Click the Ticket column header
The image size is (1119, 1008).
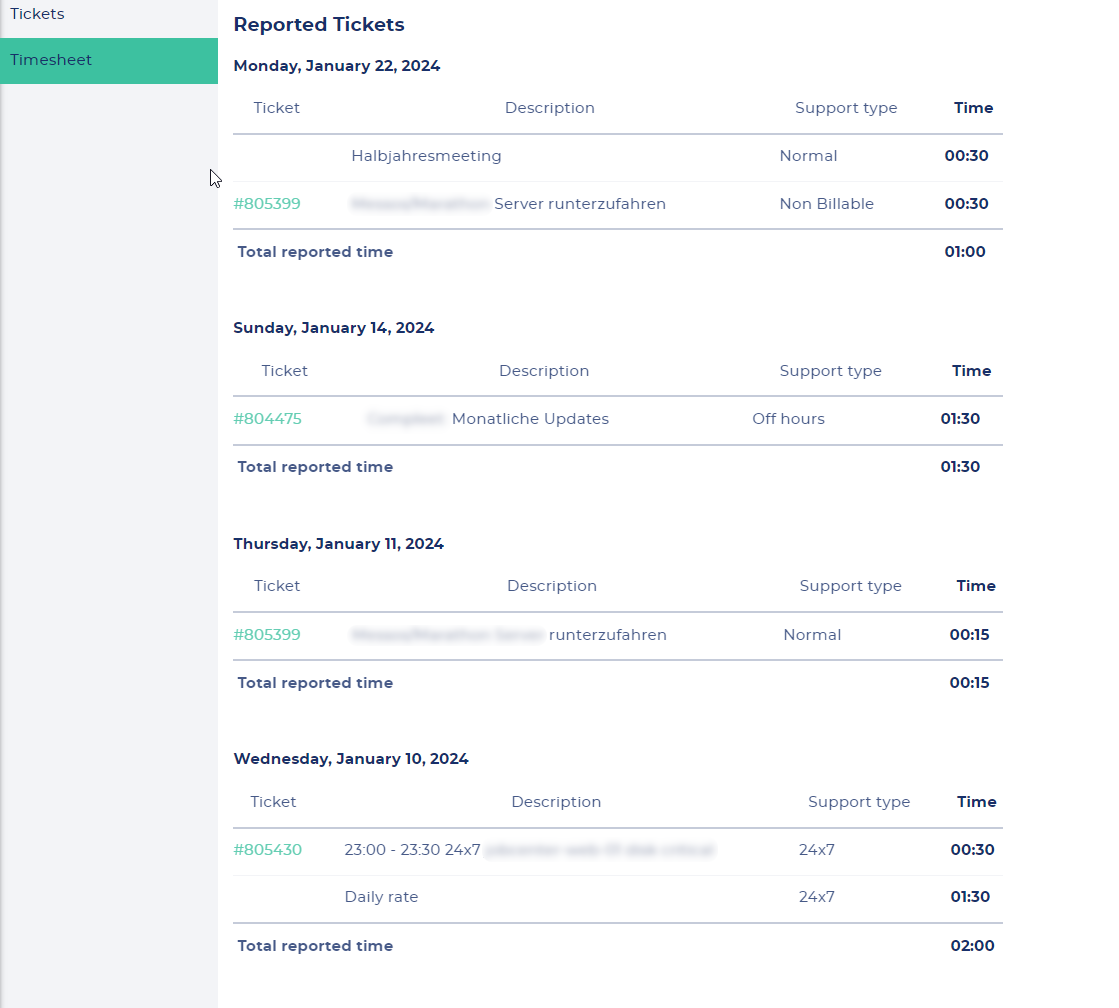tap(276, 107)
